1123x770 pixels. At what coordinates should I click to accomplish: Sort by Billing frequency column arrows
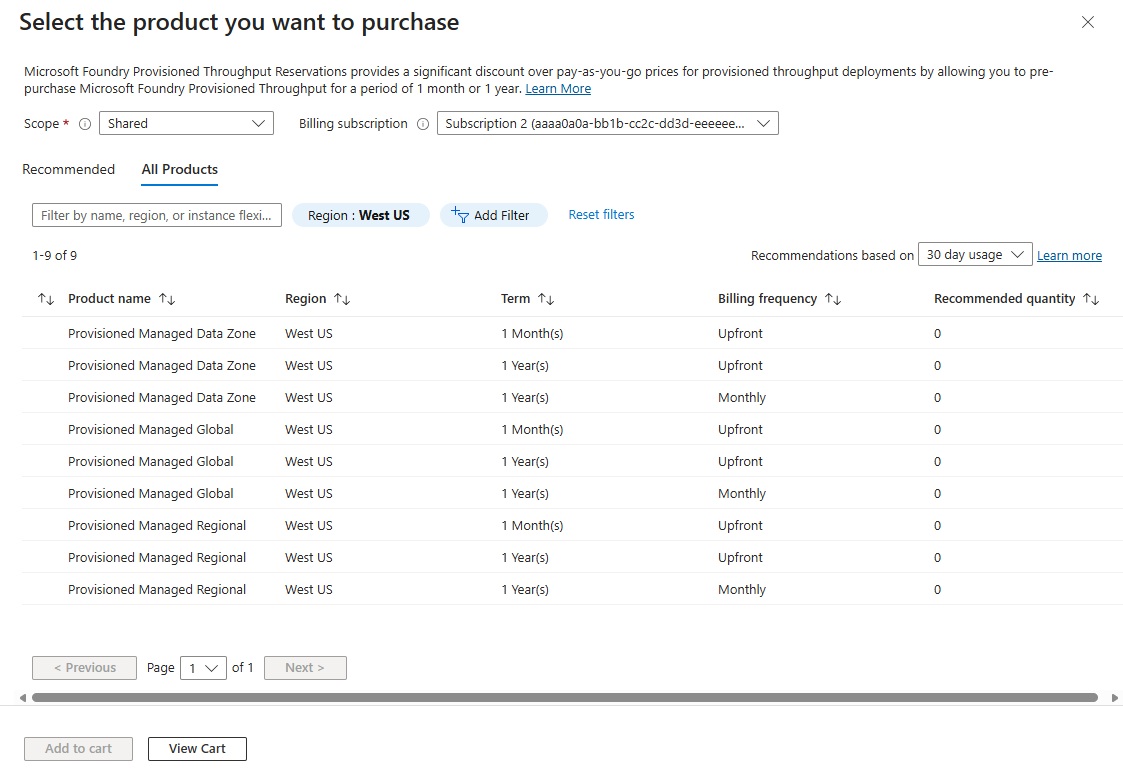(833, 299)
